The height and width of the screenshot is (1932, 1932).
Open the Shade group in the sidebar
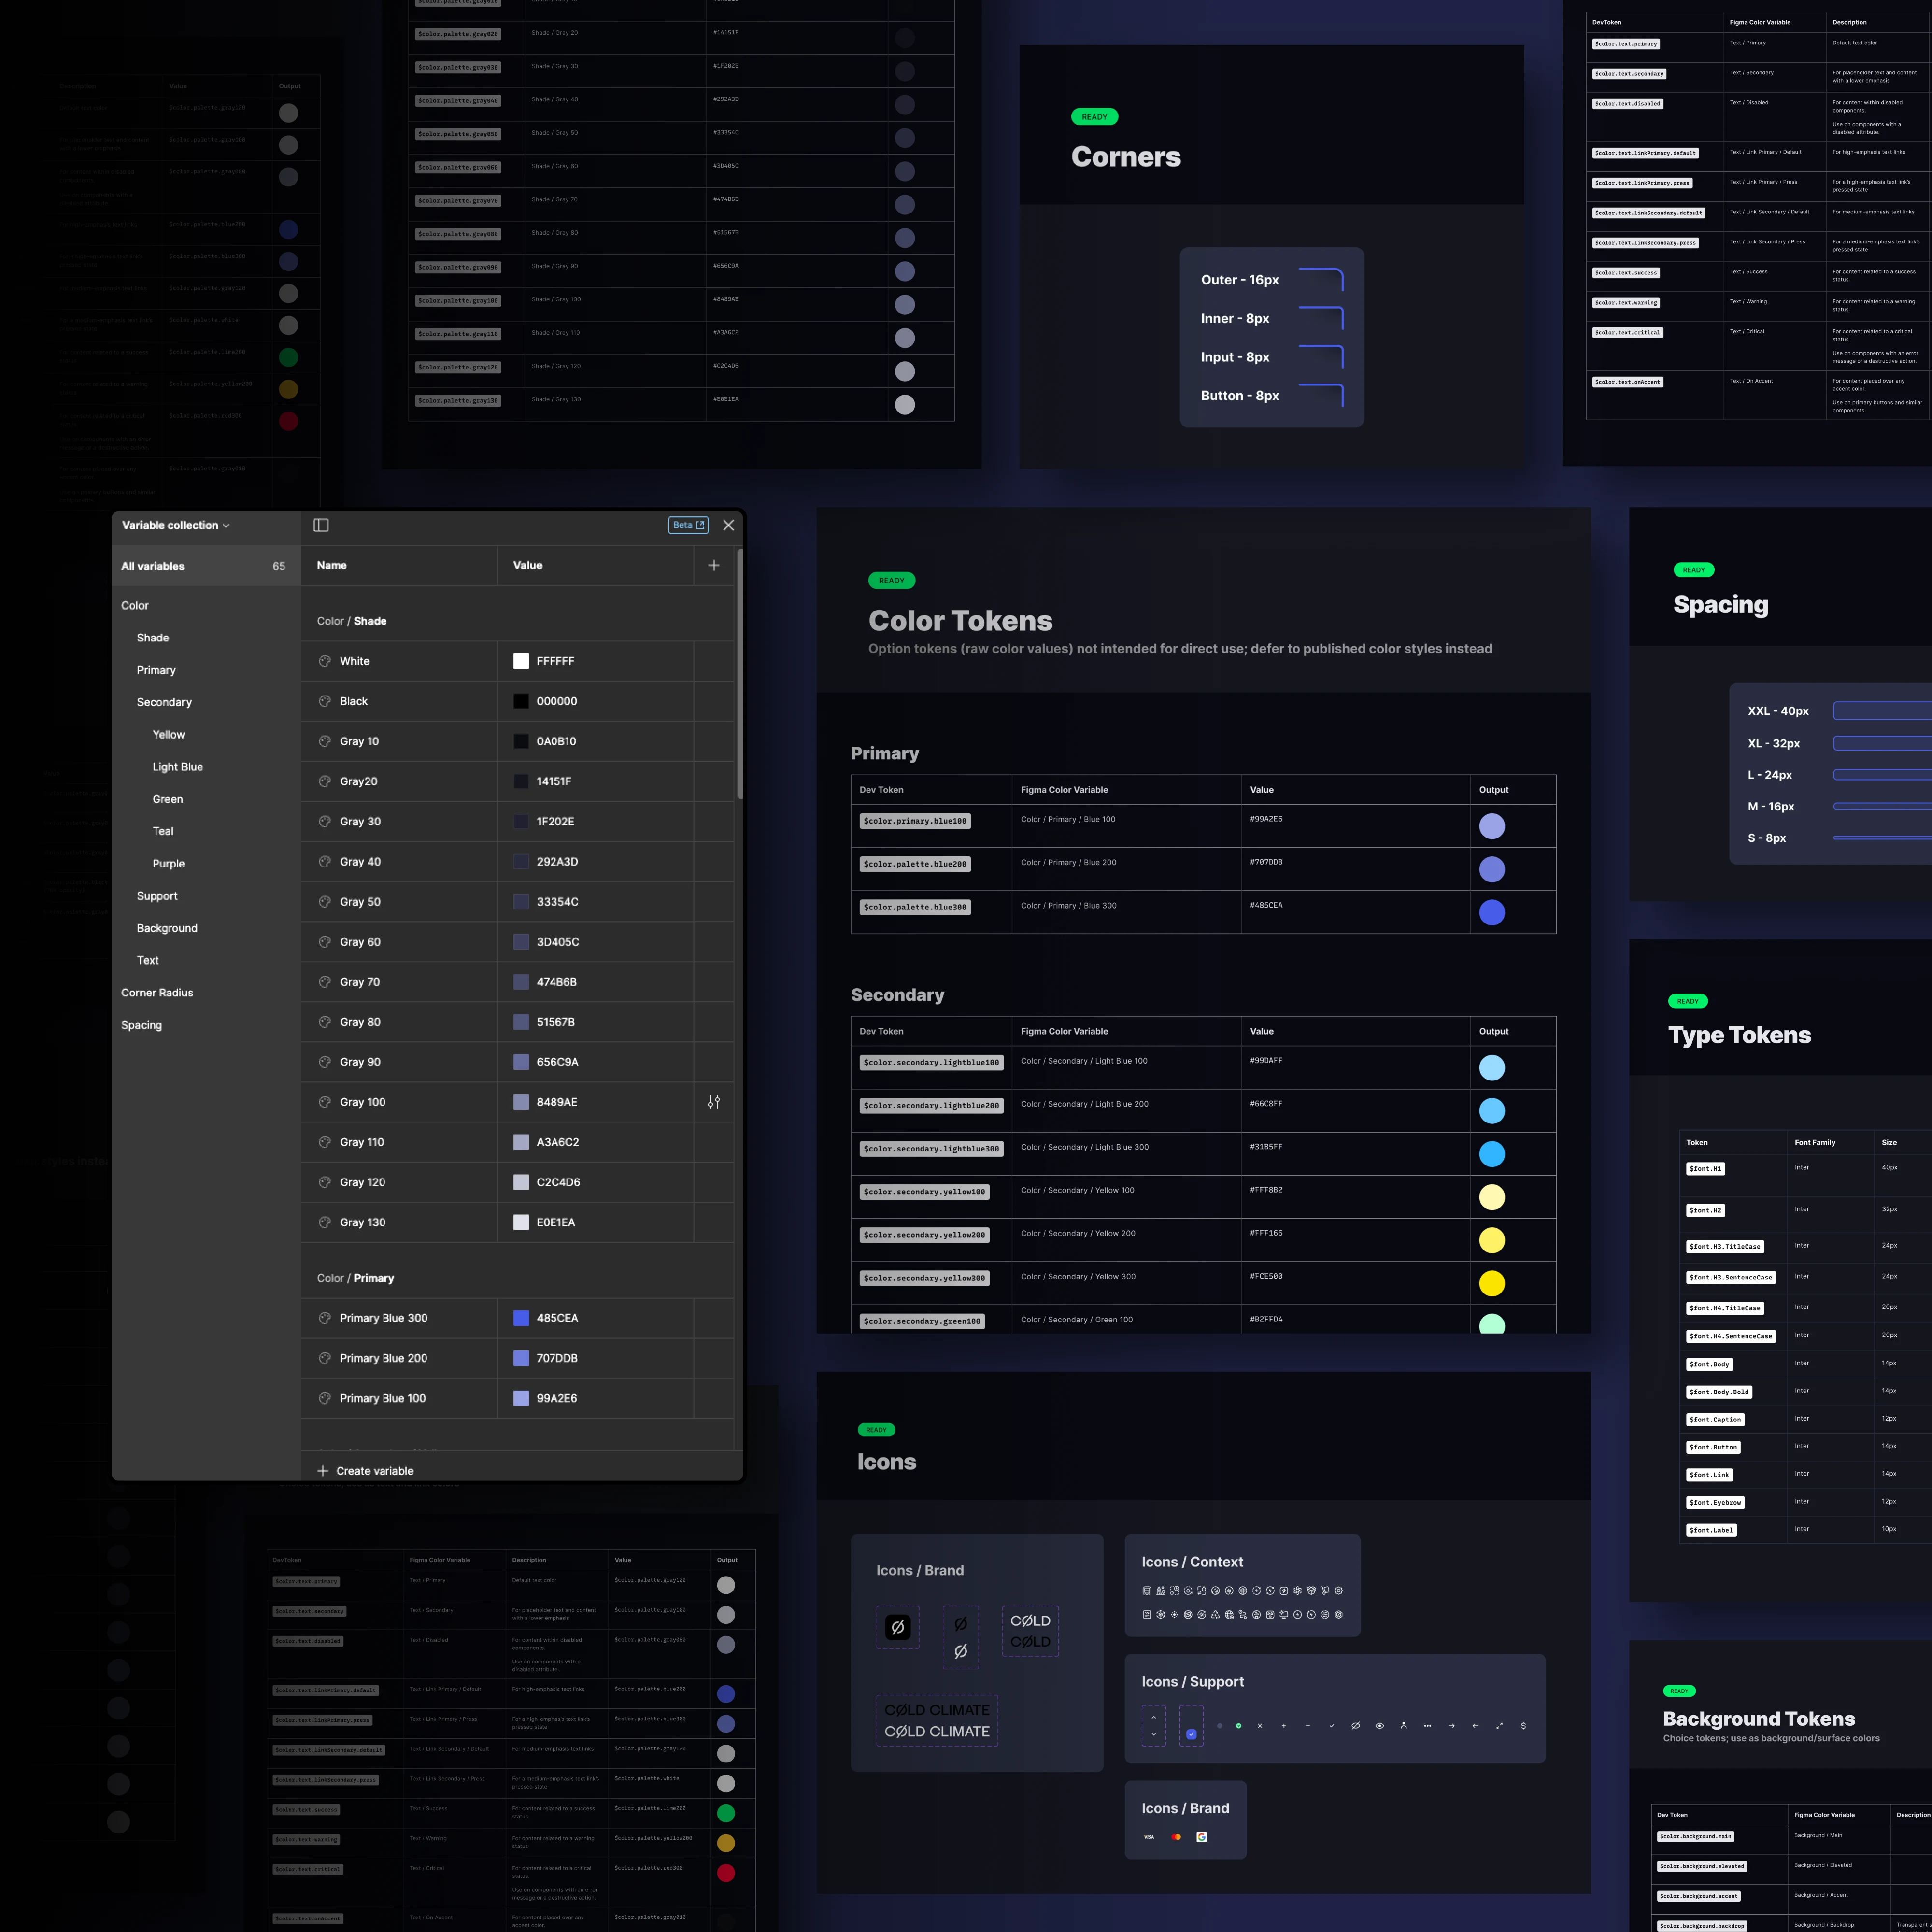[x=153, y=637]
